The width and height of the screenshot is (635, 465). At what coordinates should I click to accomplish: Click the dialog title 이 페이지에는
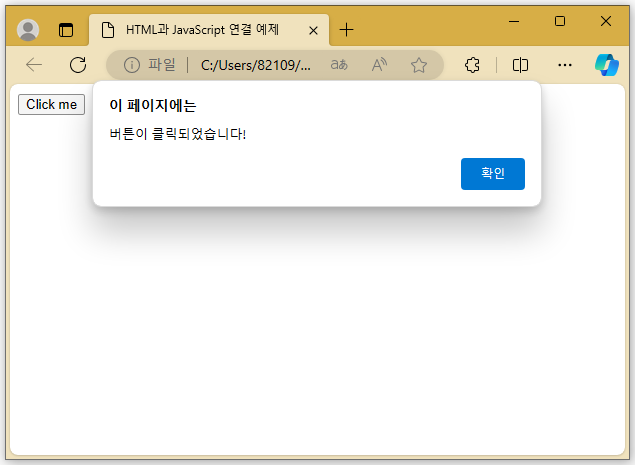153,105
